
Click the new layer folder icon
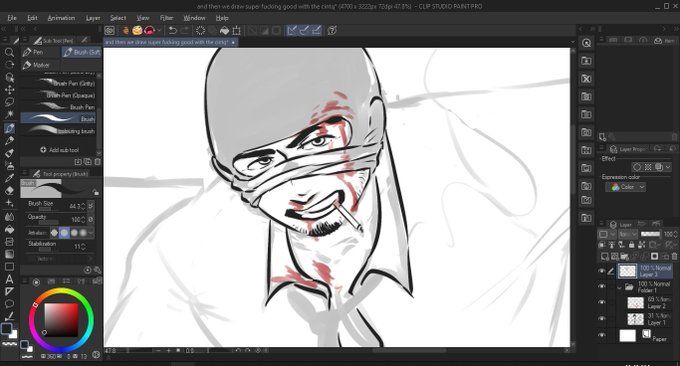point(624,256)
